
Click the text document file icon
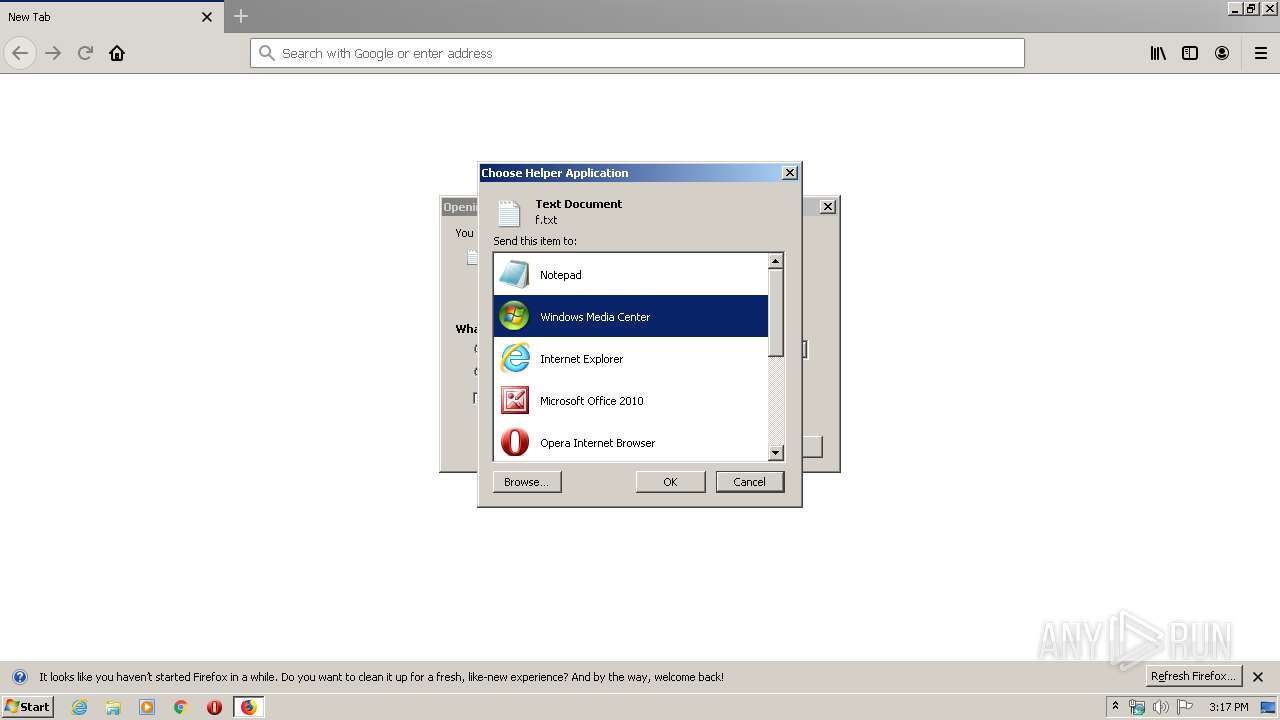pyautogui.click(x=509, y=213)
